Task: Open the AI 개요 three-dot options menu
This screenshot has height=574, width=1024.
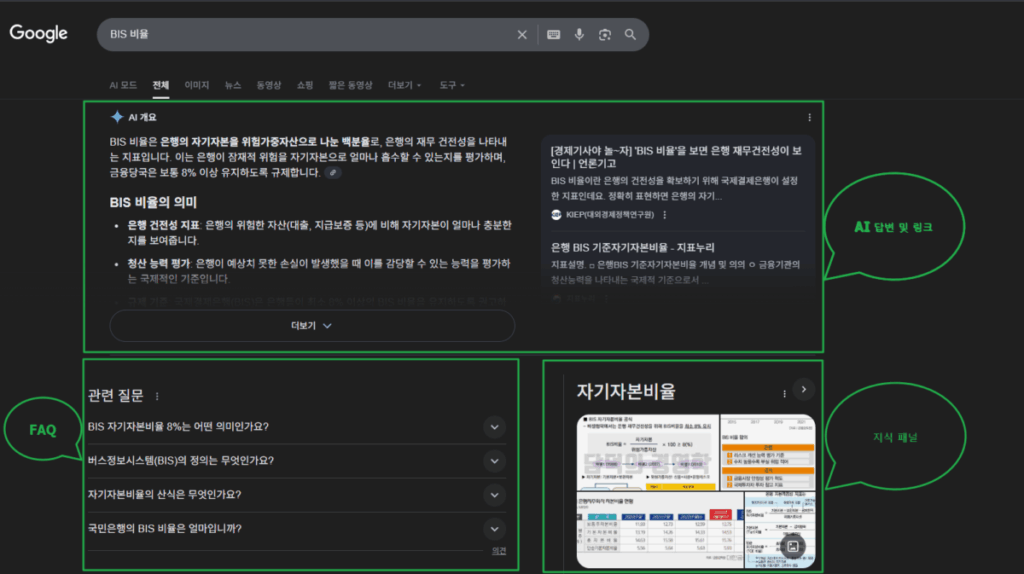Action: pos(809,118)
